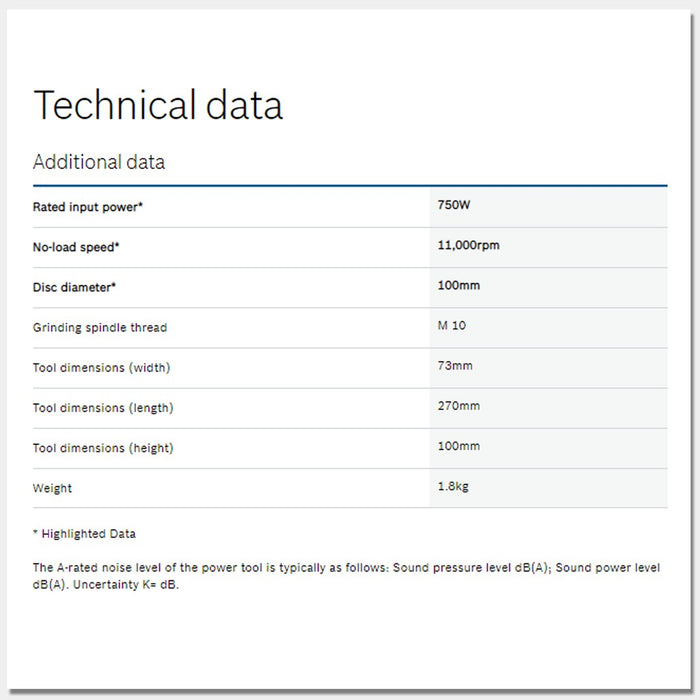Select the M 10 value

(x=452, y=326)
